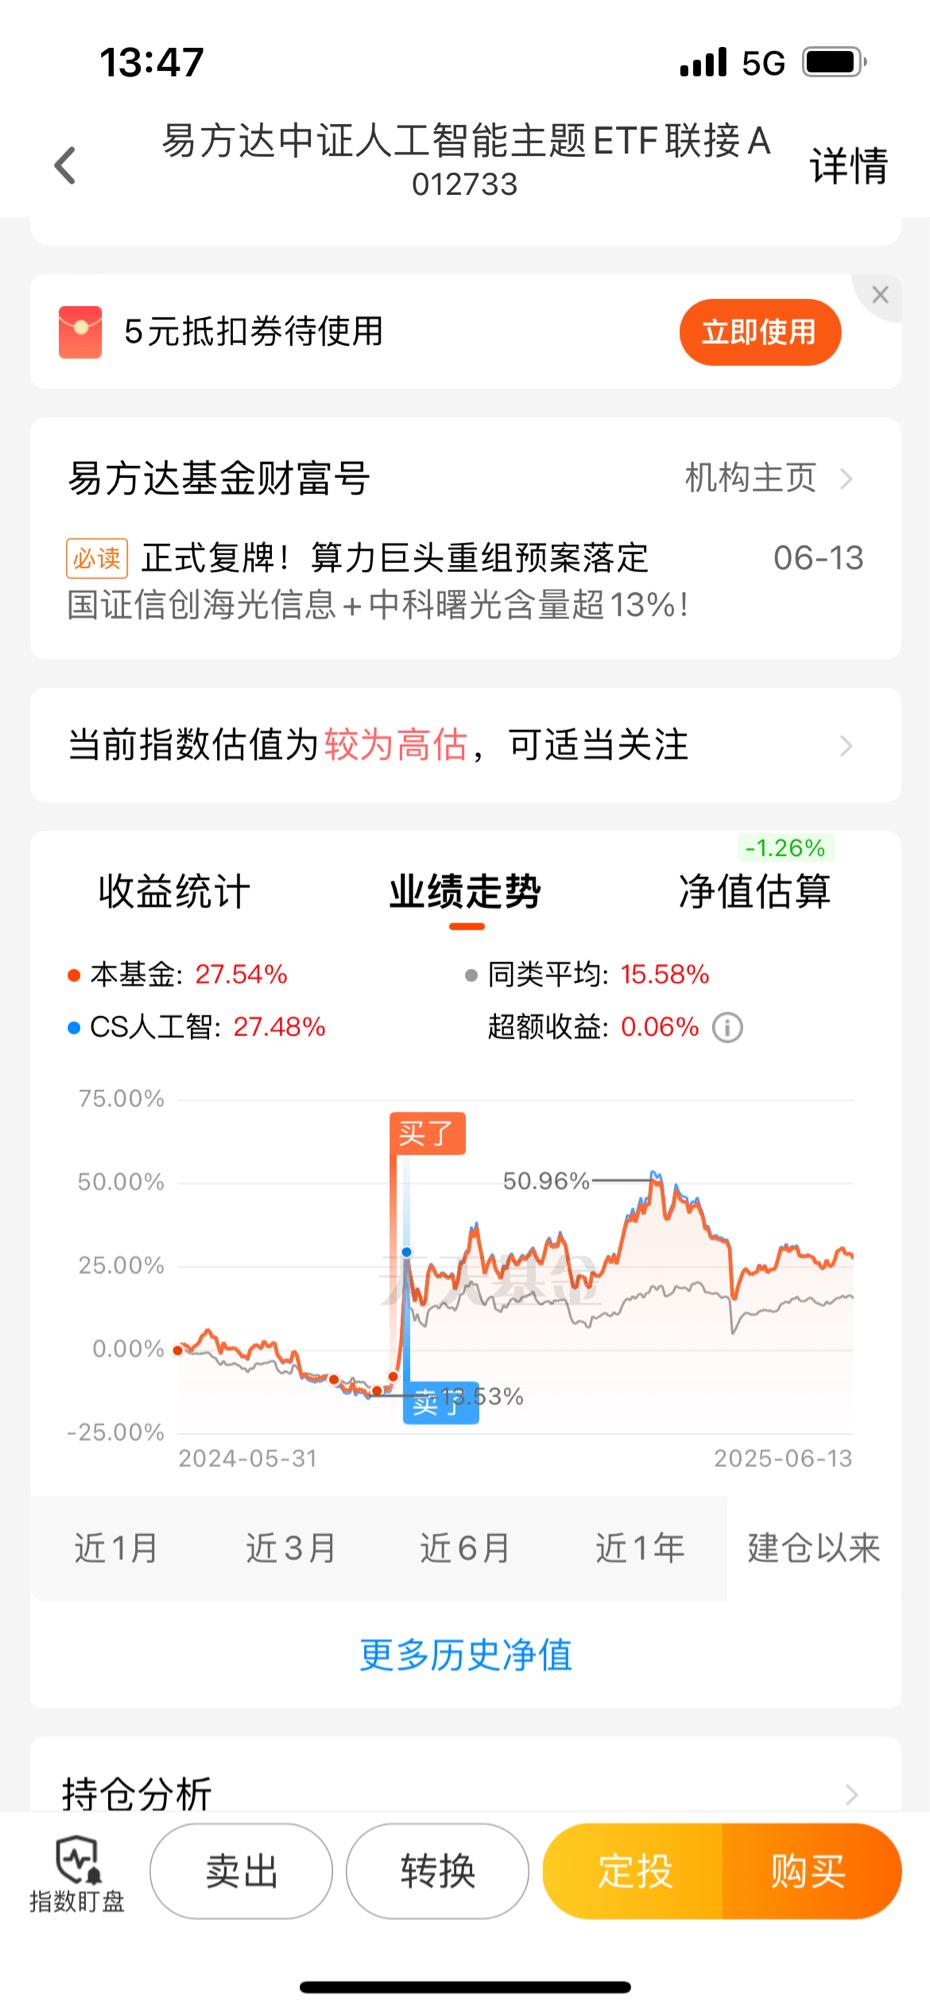Tap the 必读 tag icon

pyautogui.click(x=97, y=558)
